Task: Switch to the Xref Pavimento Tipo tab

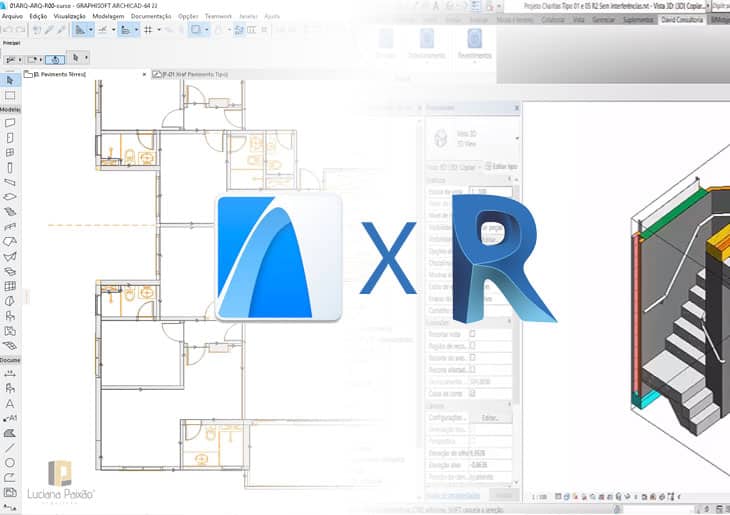Action: click(x=188, y=74)
